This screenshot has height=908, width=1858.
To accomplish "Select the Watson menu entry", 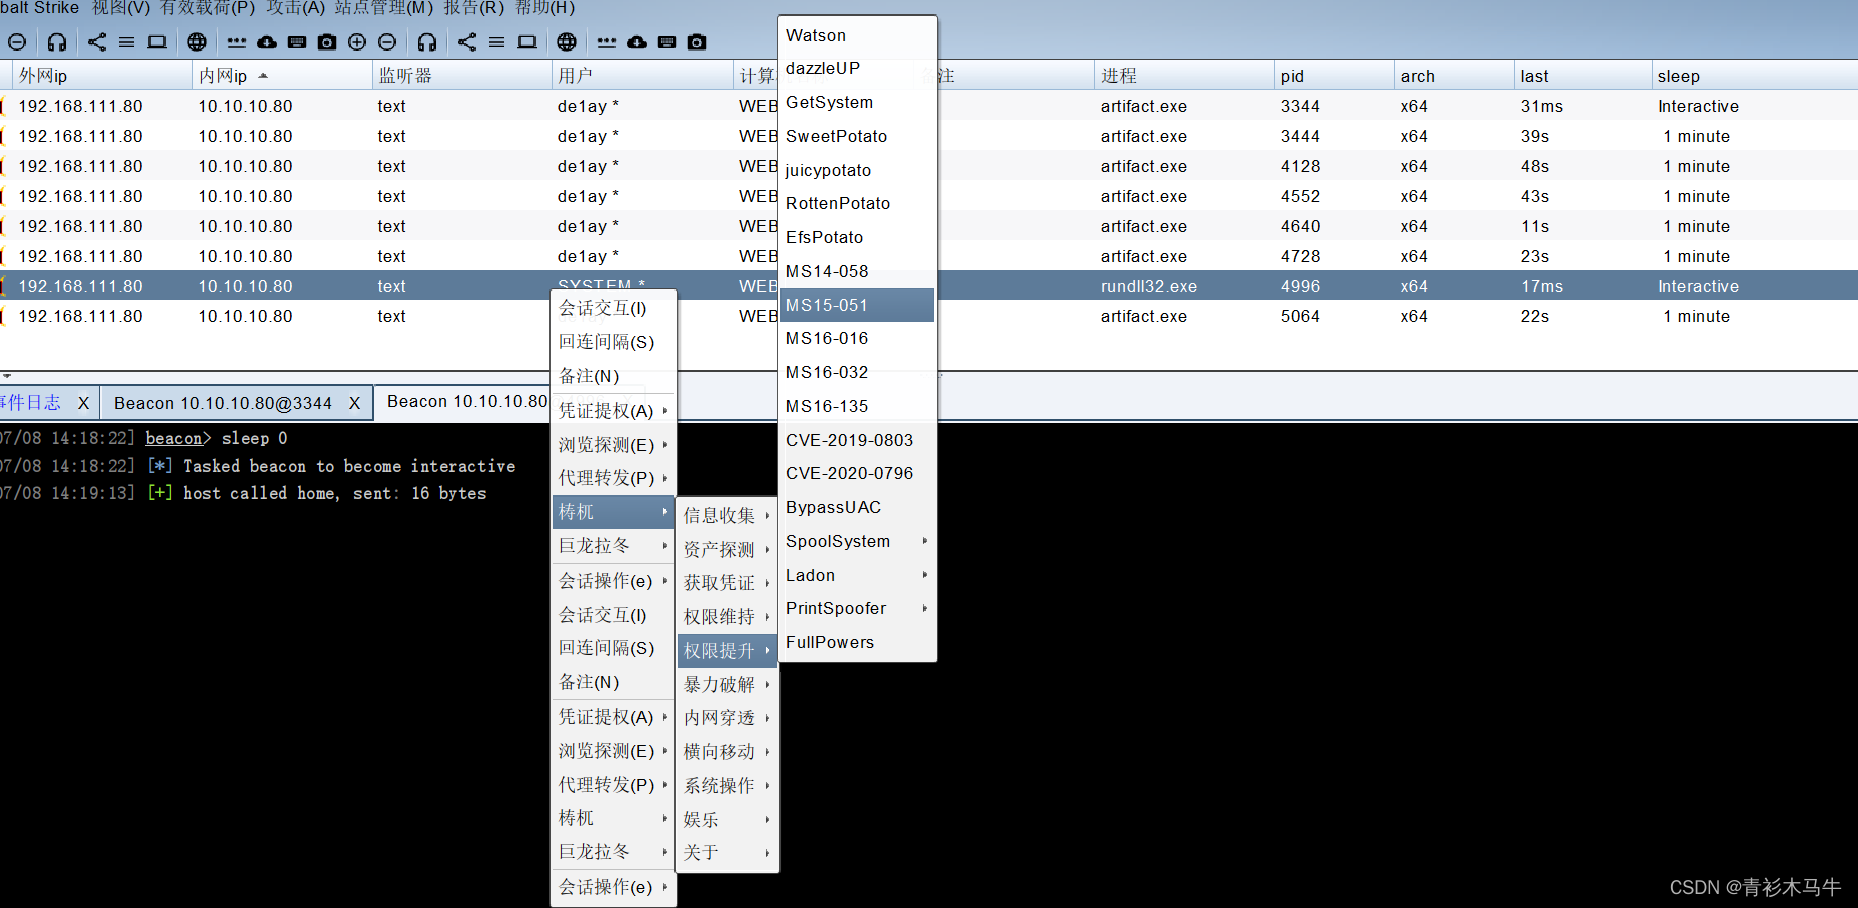I will (857, 35).
